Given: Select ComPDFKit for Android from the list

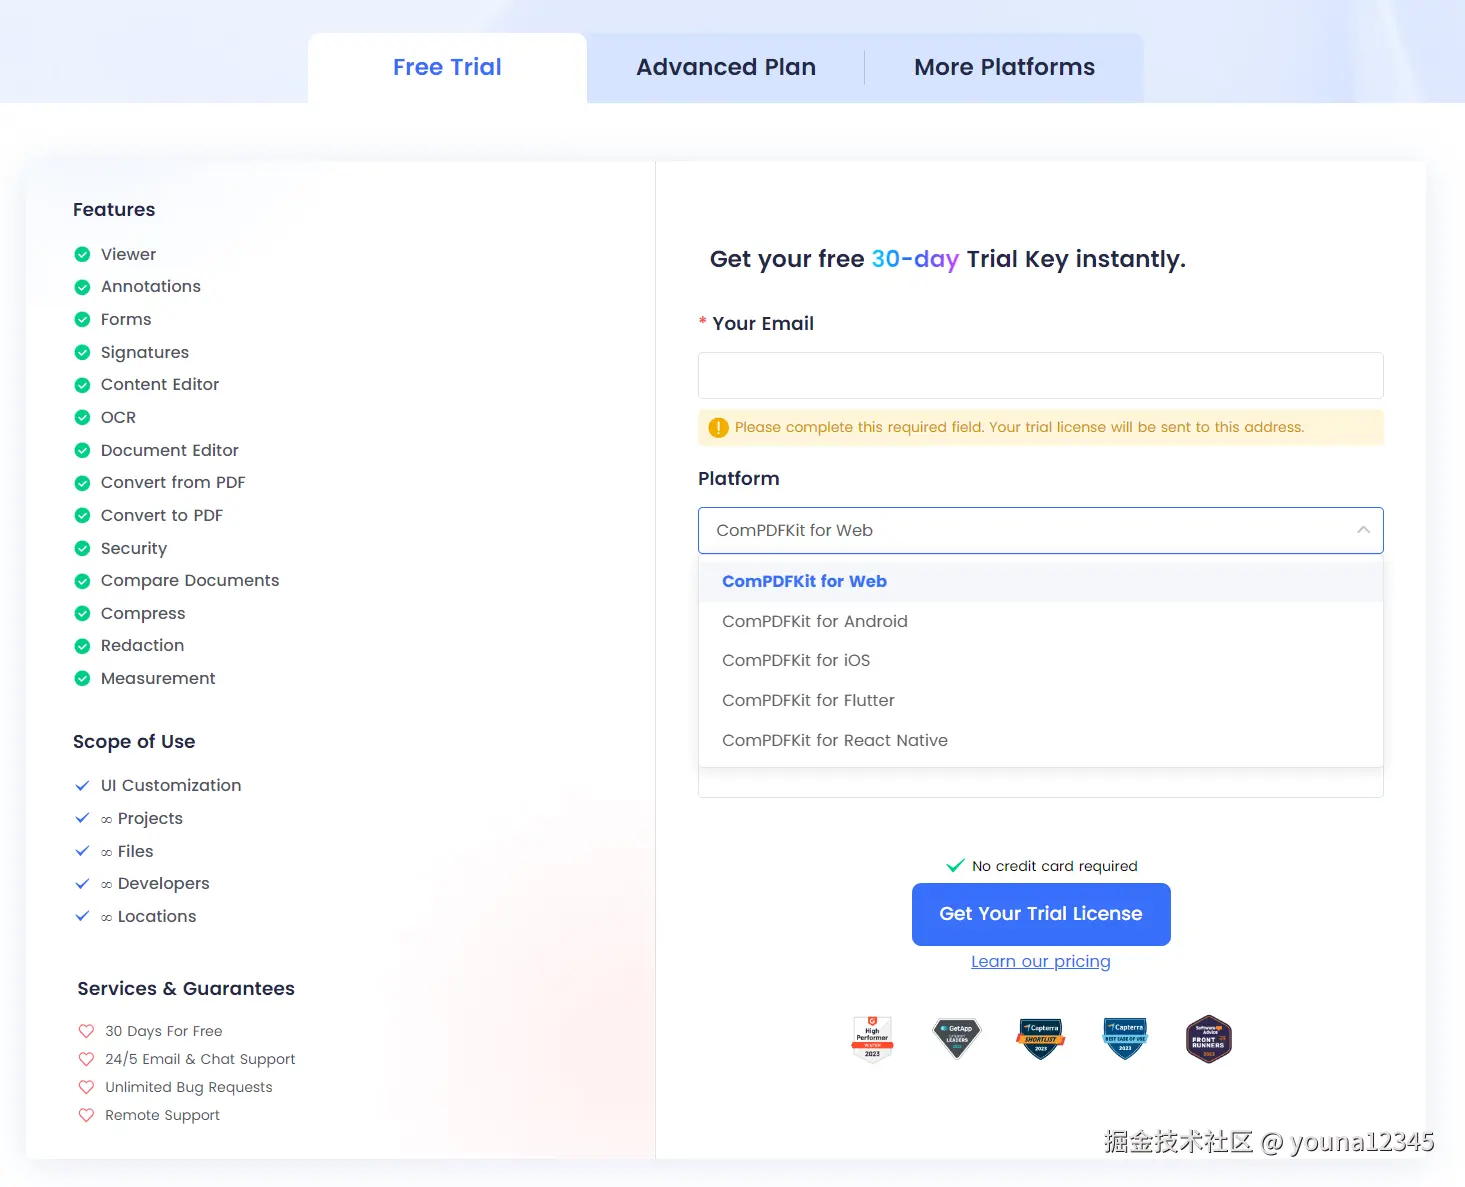Looking at the screenshot, I should coord(815,621).
